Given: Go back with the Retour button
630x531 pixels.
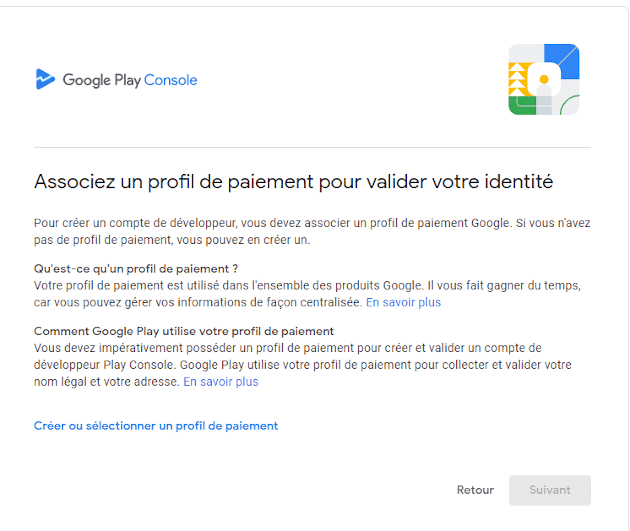Looking at the screenshot, I should click(x=475, y=490).
